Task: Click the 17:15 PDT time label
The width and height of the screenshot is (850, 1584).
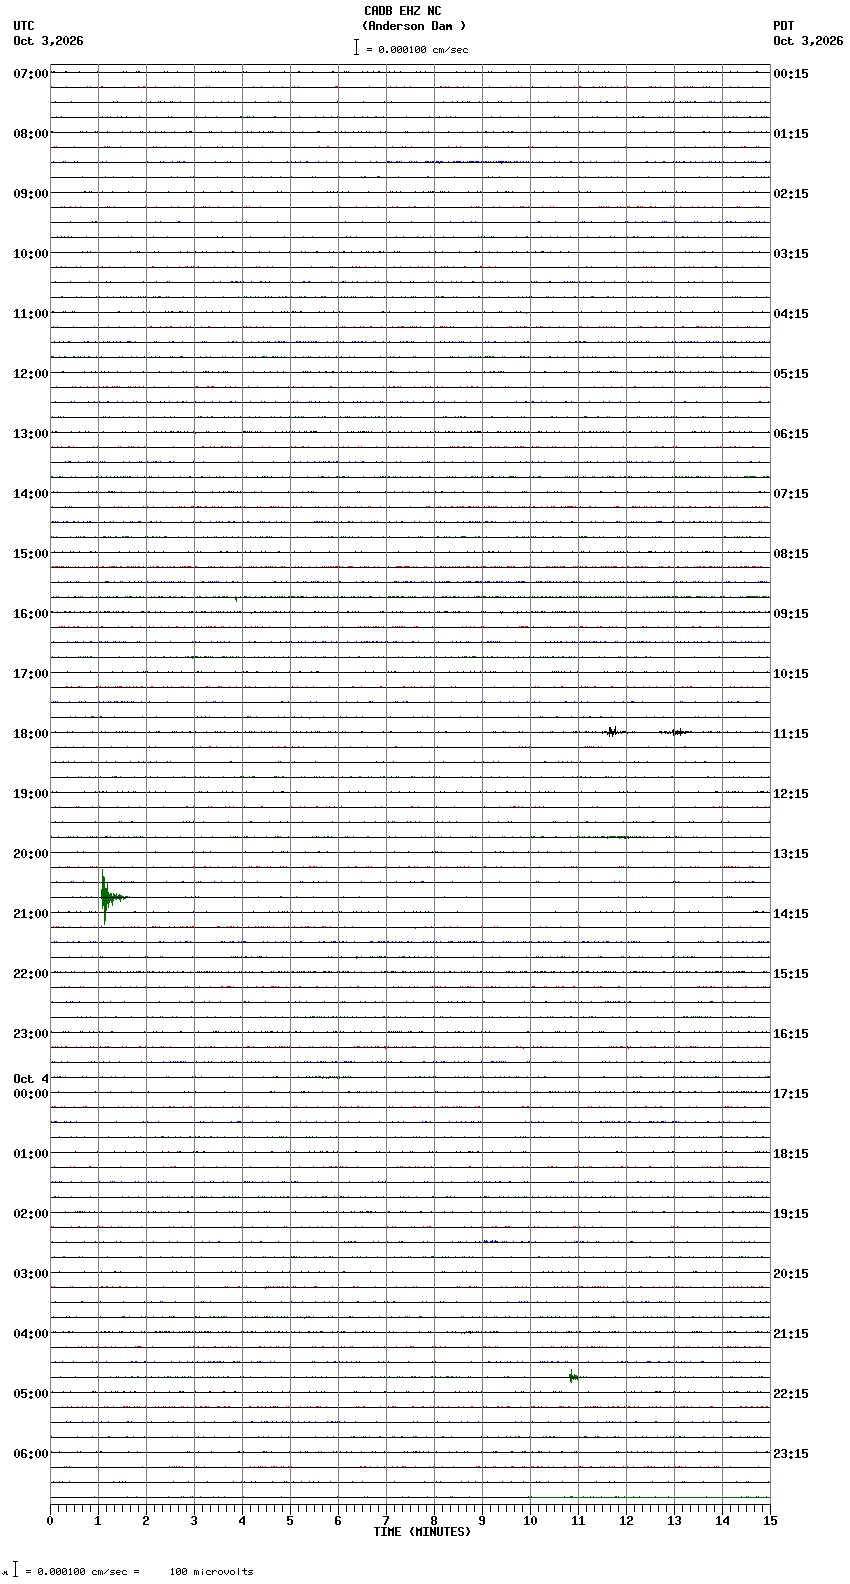Action: click(791, 1094)
